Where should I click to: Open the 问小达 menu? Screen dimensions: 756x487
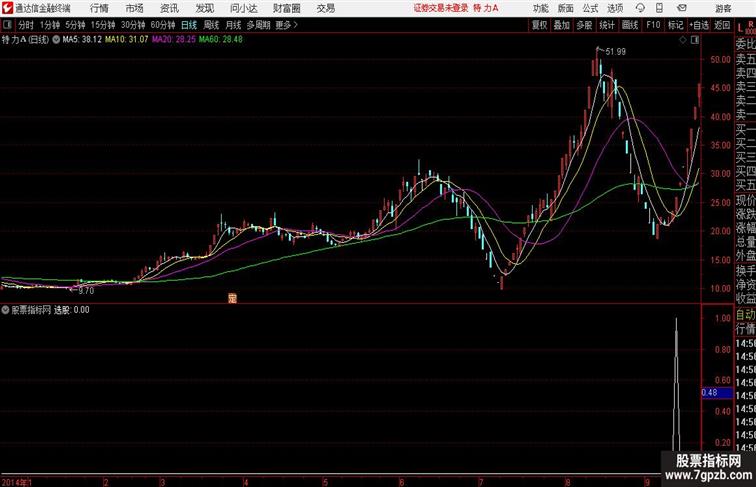243,8
